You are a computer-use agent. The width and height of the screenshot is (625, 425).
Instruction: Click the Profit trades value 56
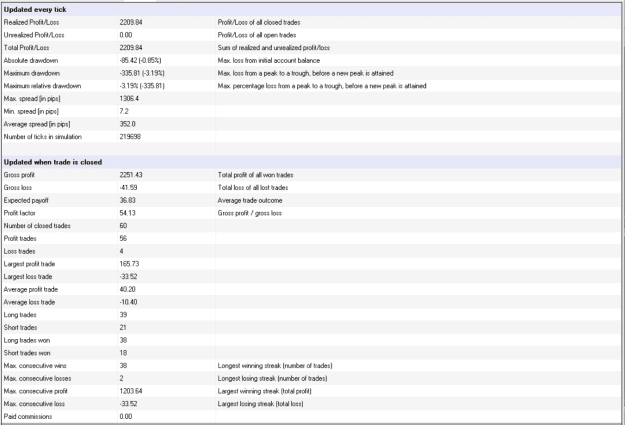click(x=123, y=239)
